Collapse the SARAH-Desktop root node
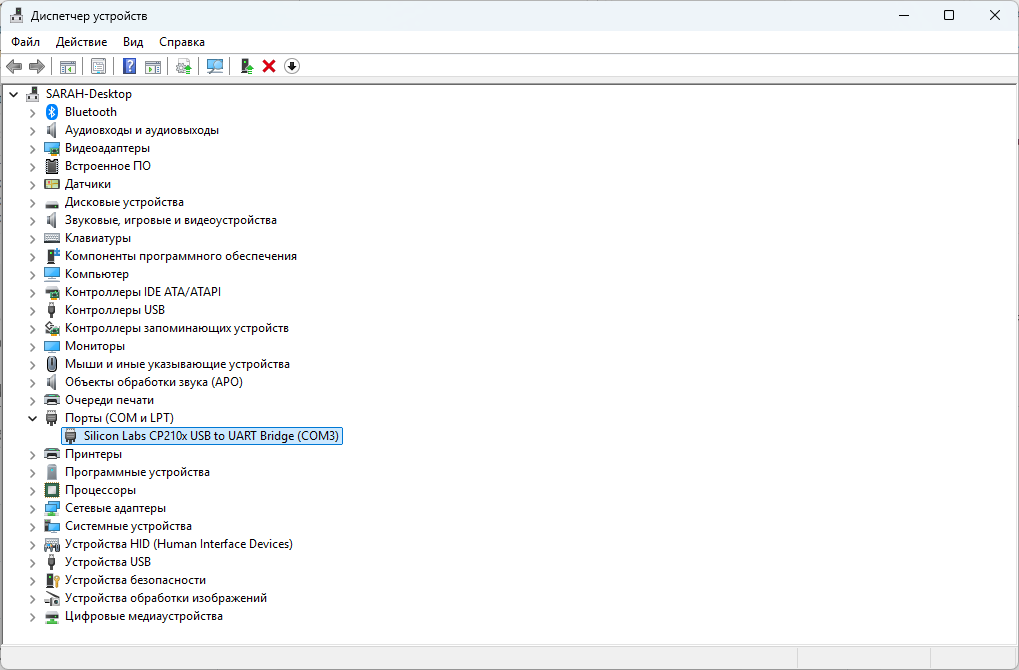This screenshot has width=1019, height=670. [x=13, y=94]
